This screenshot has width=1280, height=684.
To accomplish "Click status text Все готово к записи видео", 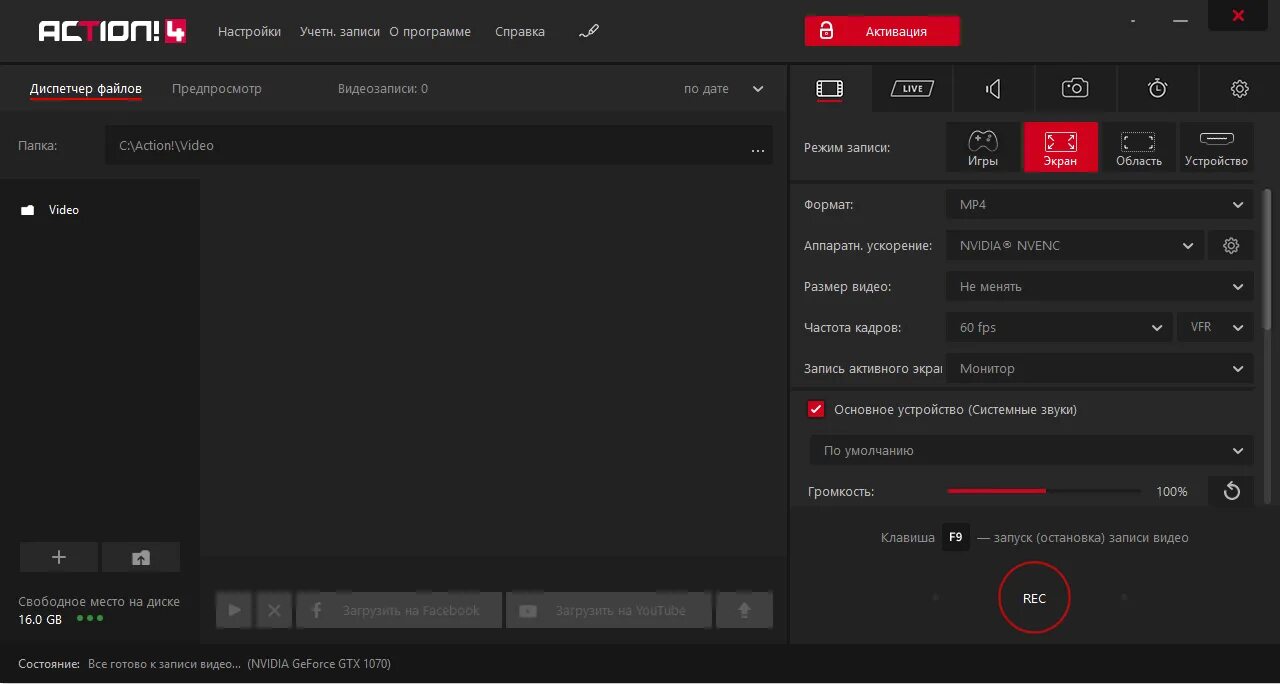I will 164,664.
